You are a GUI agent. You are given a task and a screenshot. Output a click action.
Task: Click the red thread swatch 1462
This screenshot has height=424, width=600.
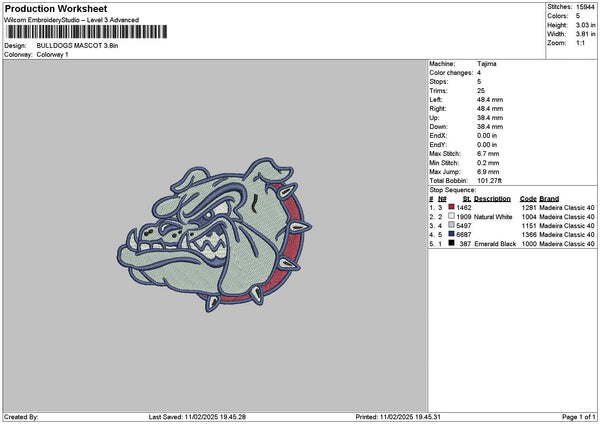tap(452, 207)
